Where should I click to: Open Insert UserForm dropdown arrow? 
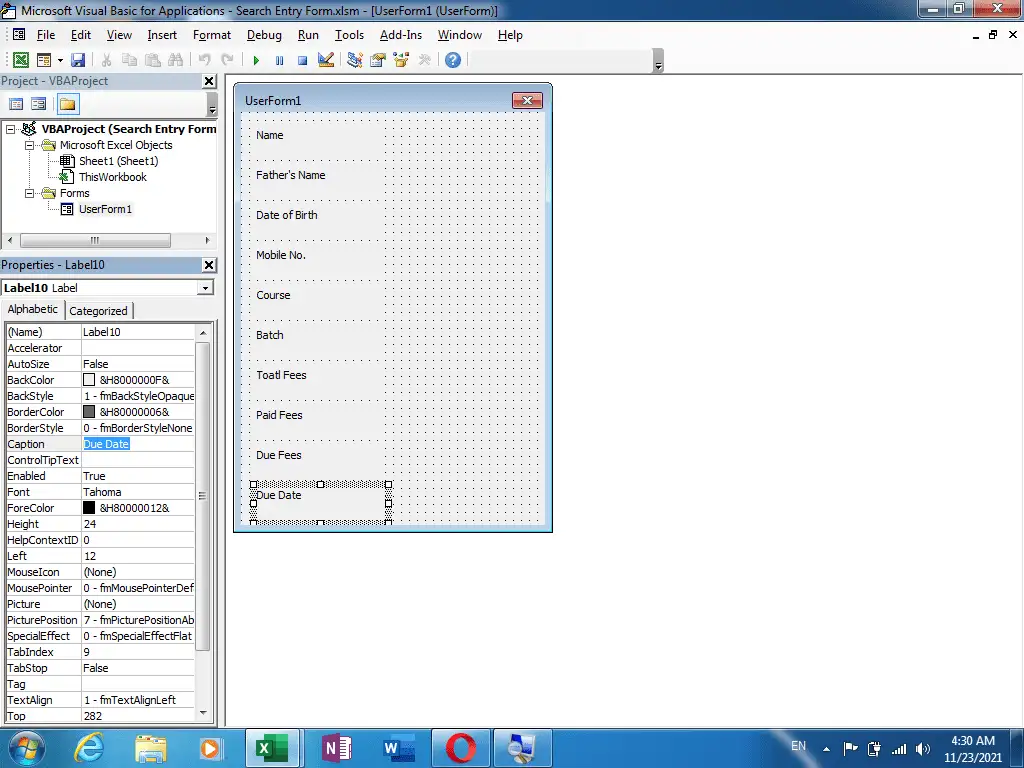click(60, 60)
